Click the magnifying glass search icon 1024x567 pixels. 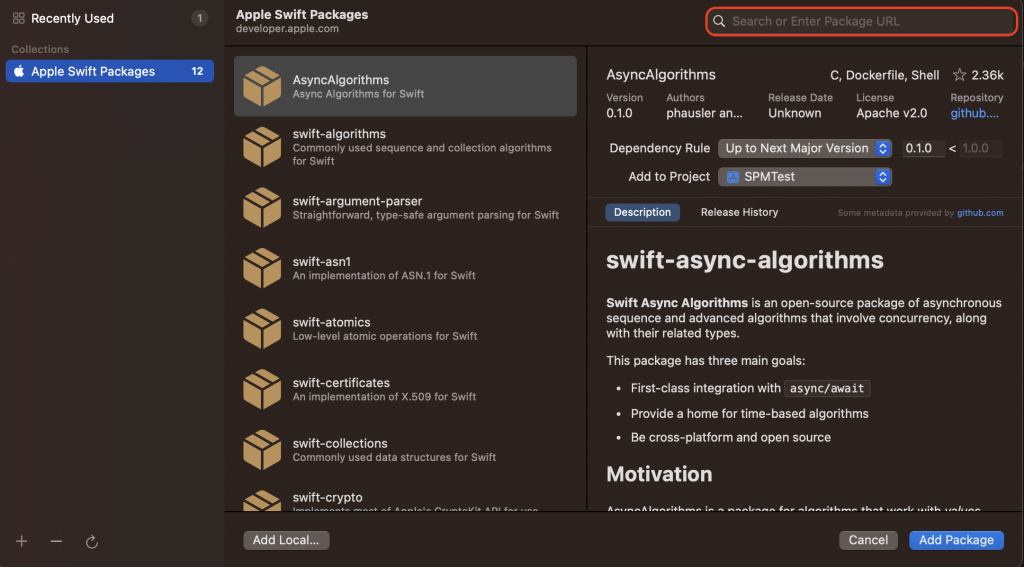click(x=719, y=22)
